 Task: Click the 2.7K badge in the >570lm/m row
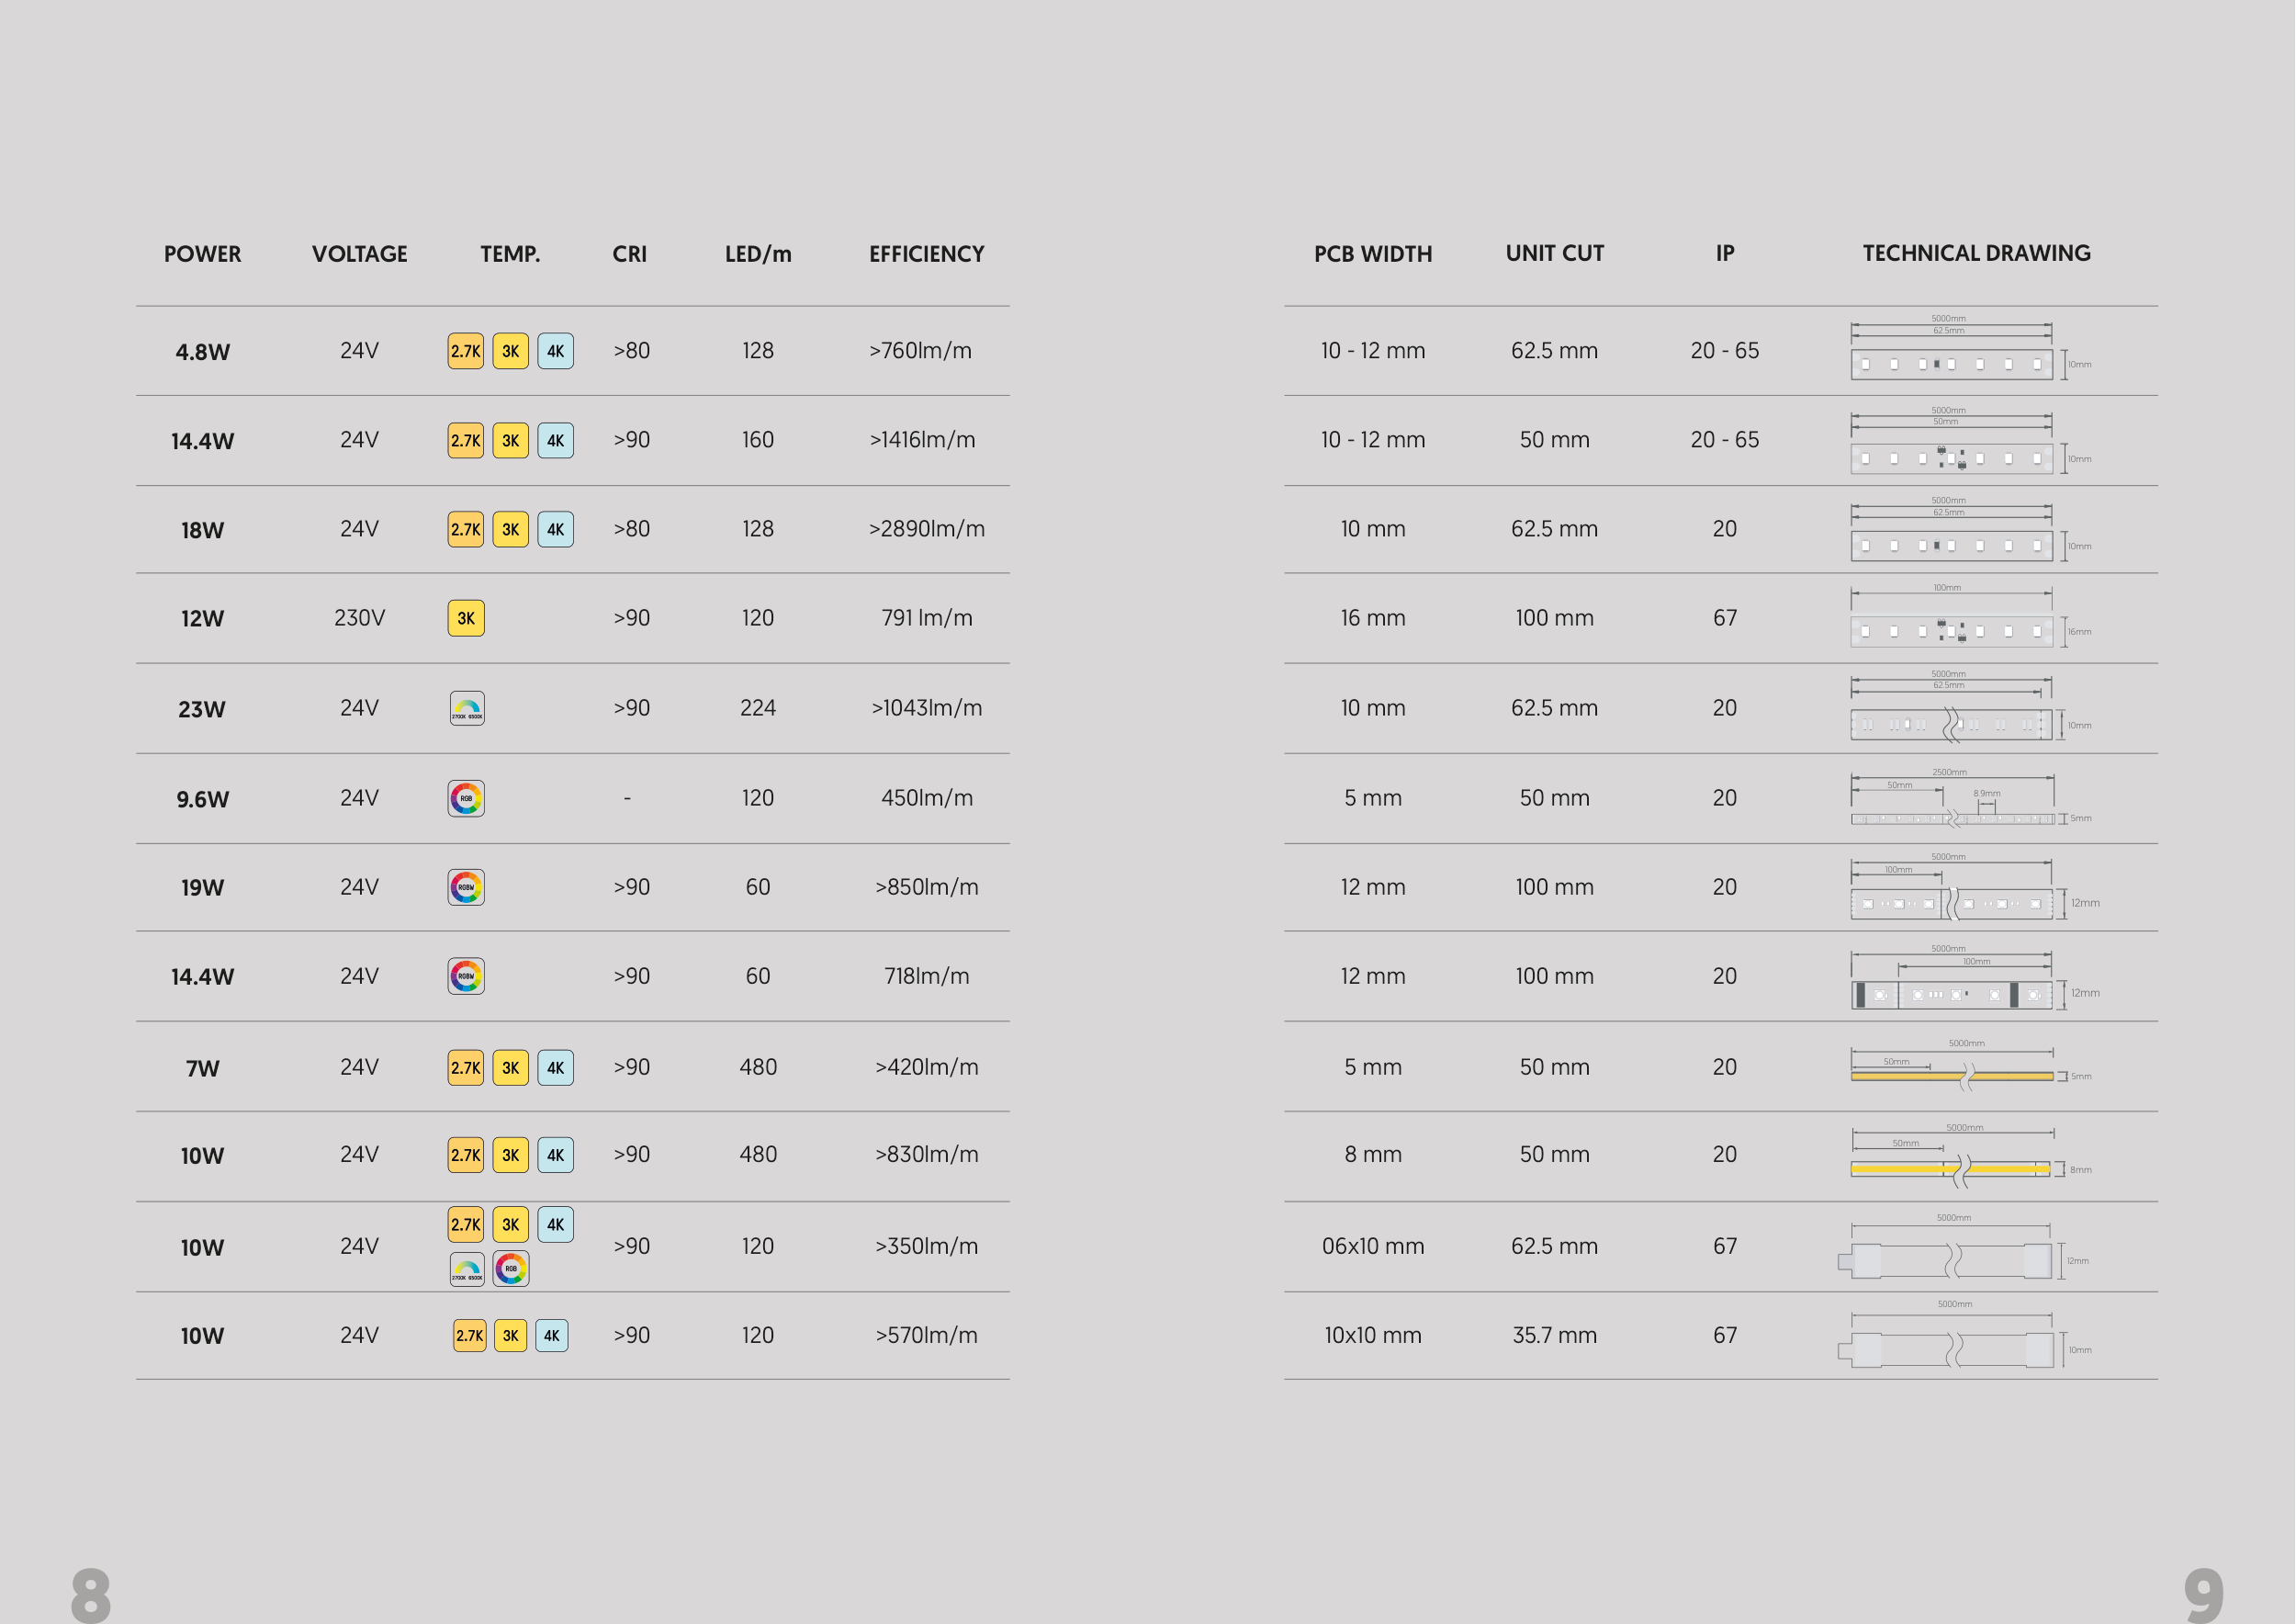click(469, 1335)
